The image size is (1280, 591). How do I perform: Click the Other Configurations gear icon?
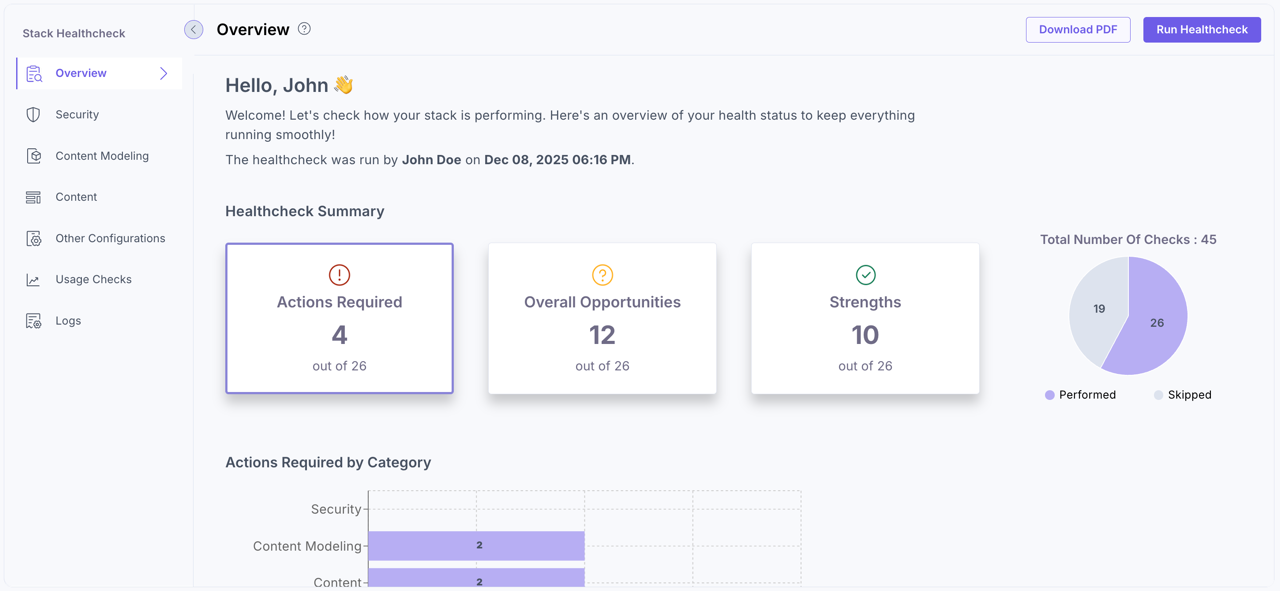34,238
